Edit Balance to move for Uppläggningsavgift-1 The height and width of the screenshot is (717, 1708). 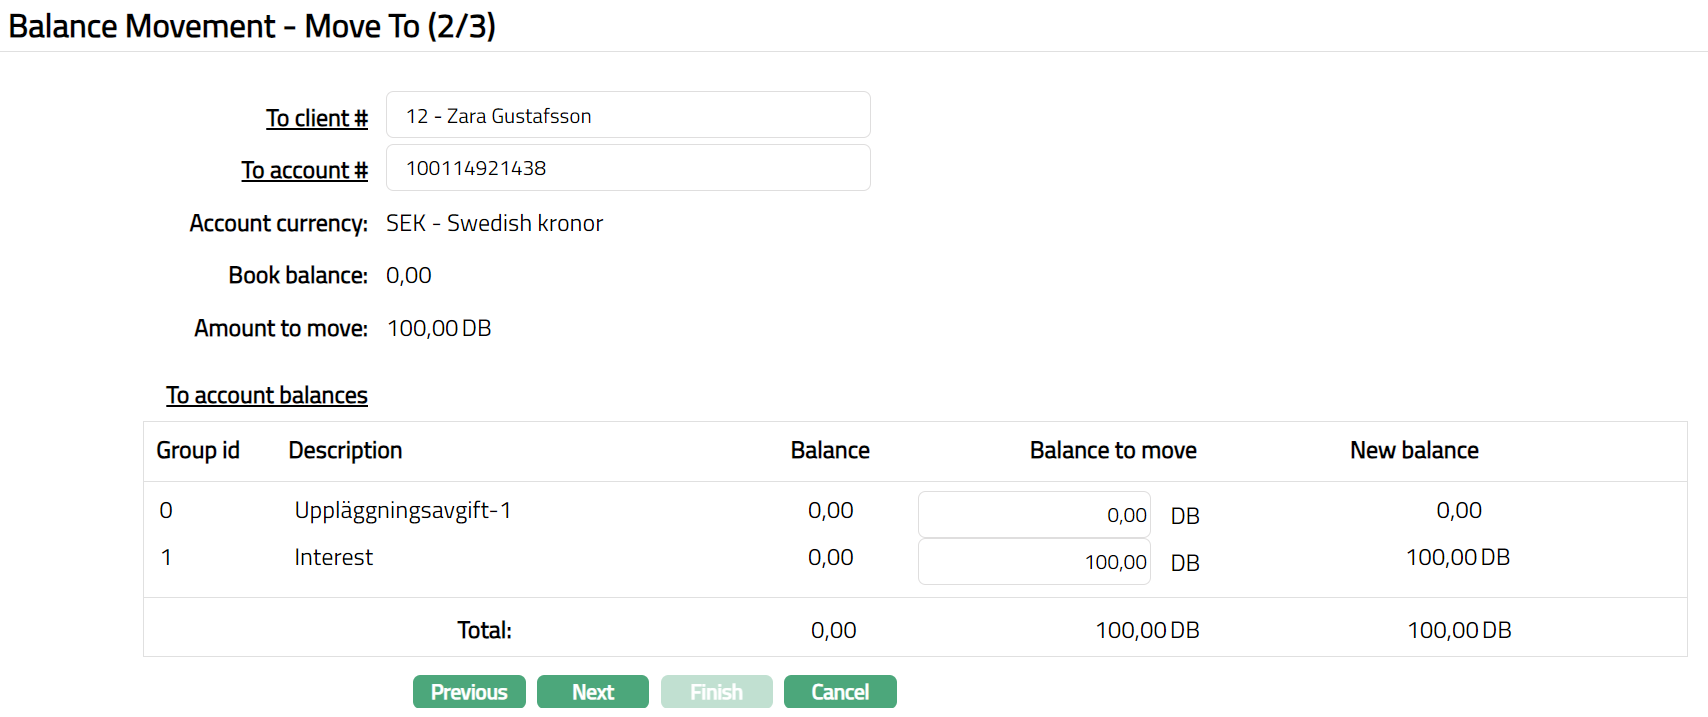click(1034, 515)
